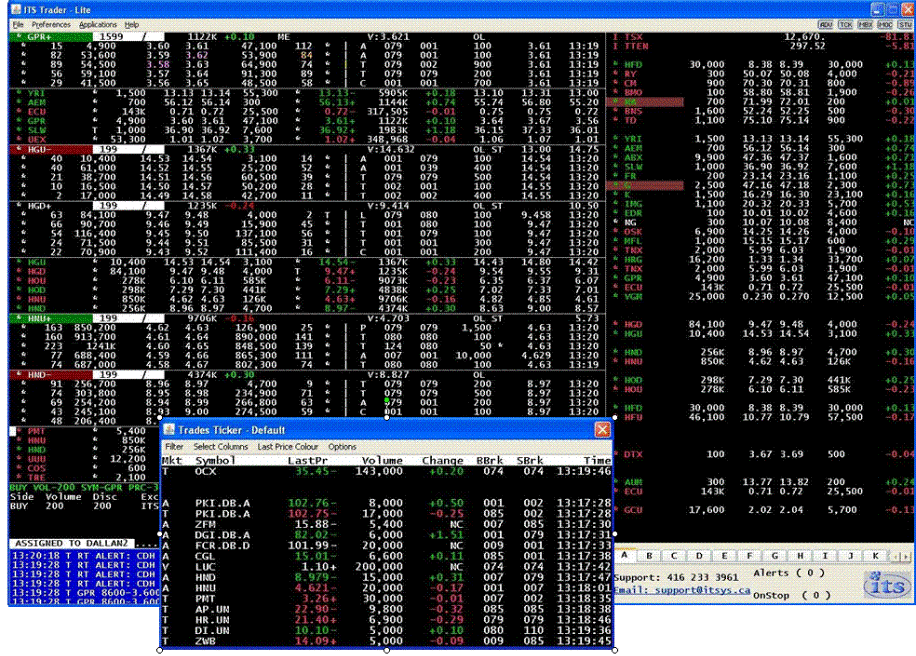Viewport: 916px width, 656px height.
Task: Open Last Price Colour menu
Action: pyautogui.click(x=287, y=446)
